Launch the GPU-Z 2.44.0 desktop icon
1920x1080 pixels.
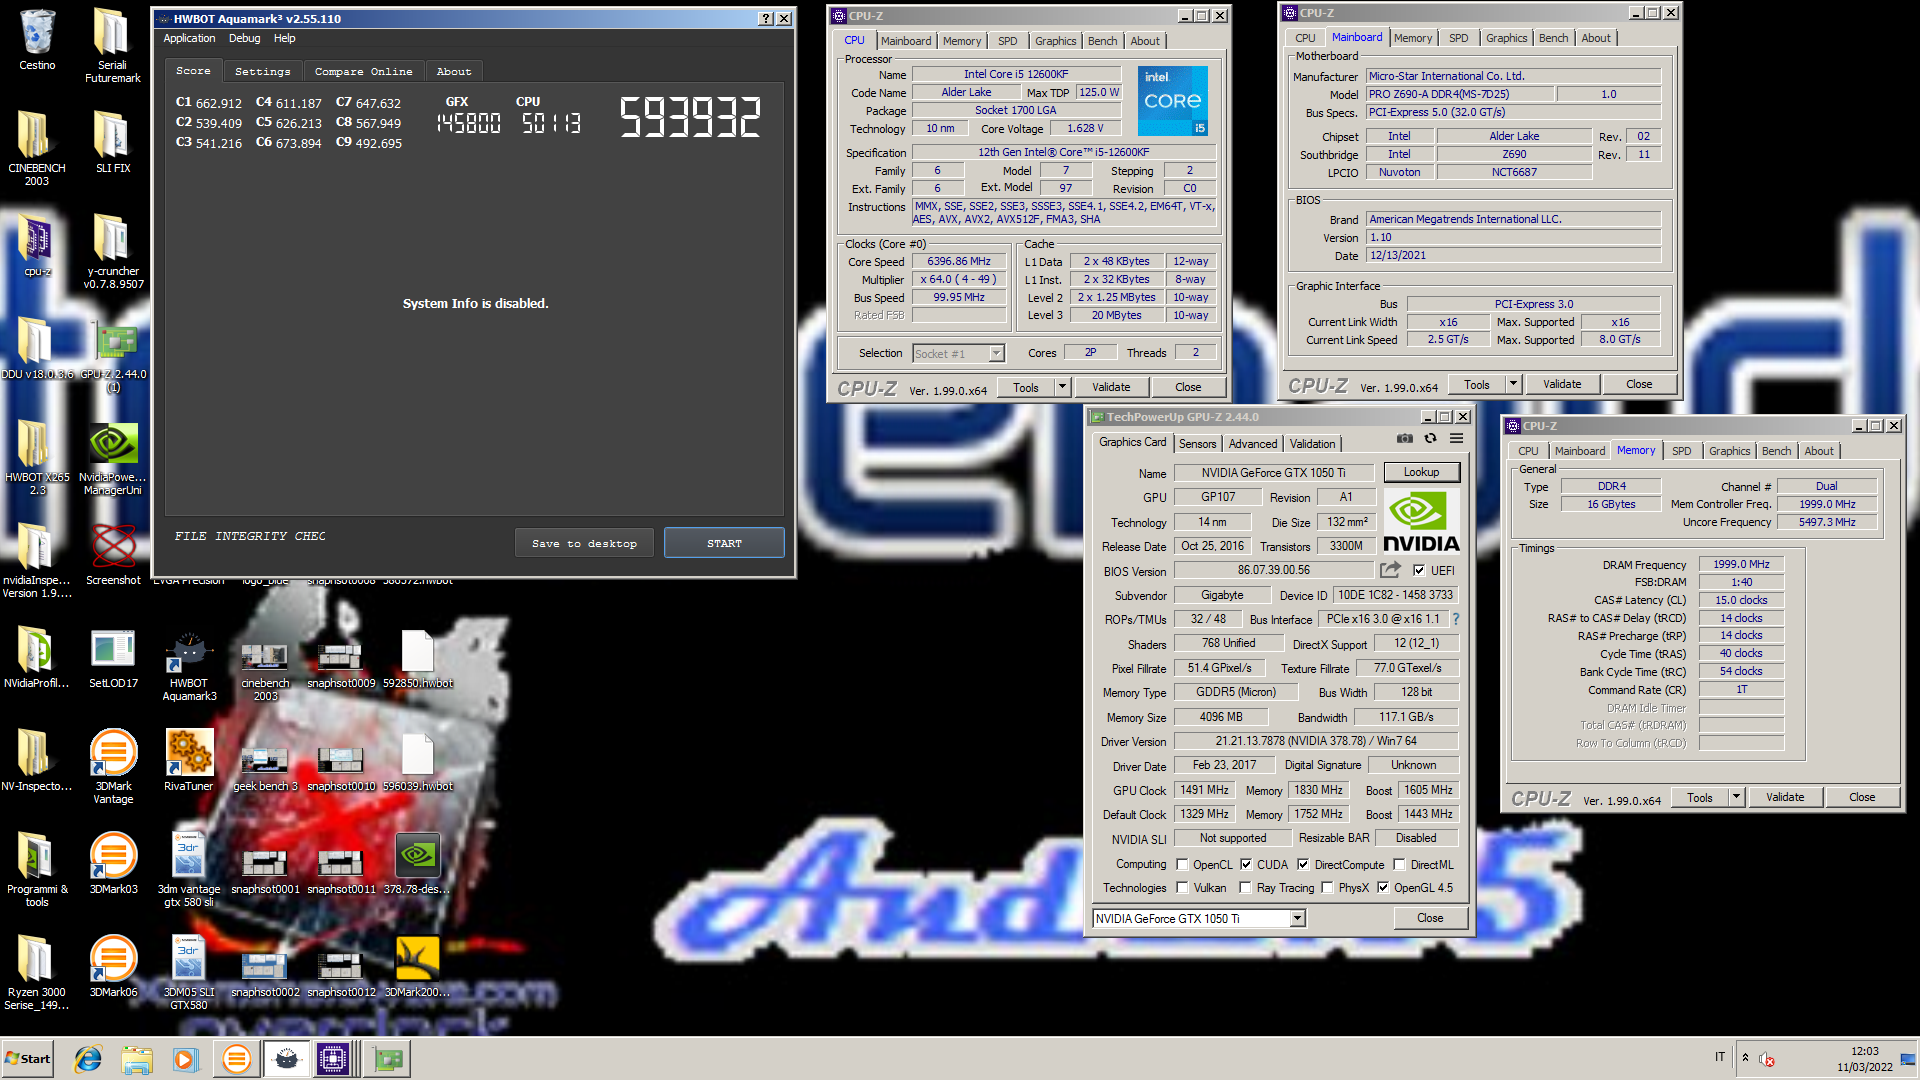pyautogui.click(x=113, y=356)
